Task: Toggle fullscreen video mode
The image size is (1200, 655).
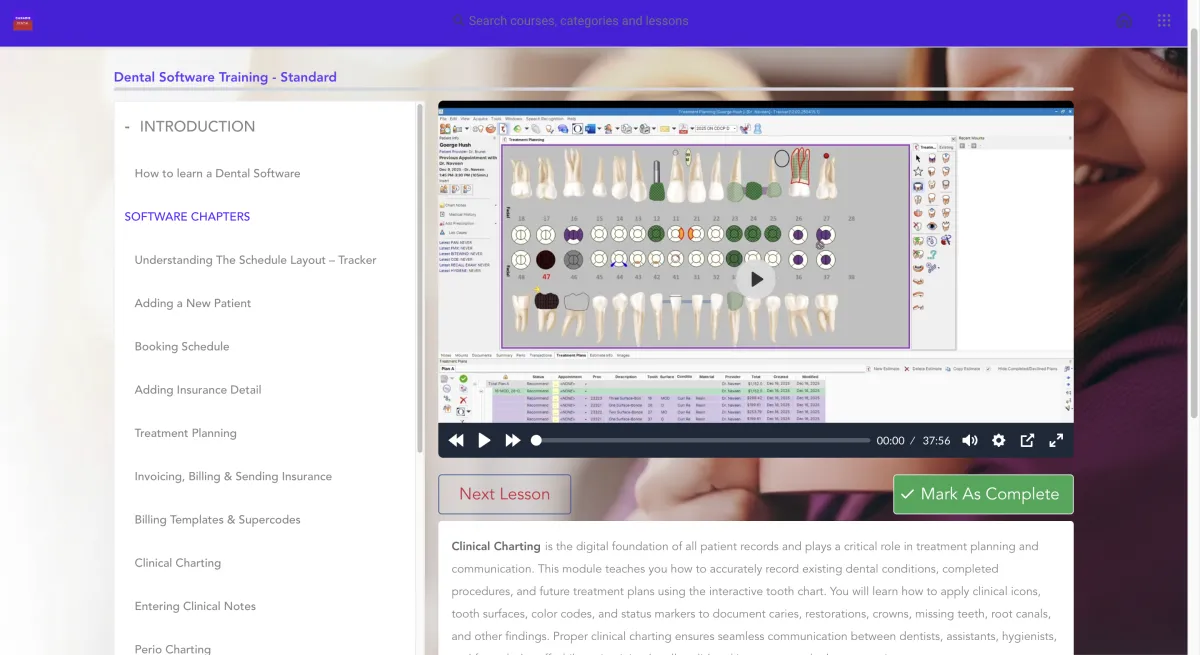Action: pos(1055,440)
